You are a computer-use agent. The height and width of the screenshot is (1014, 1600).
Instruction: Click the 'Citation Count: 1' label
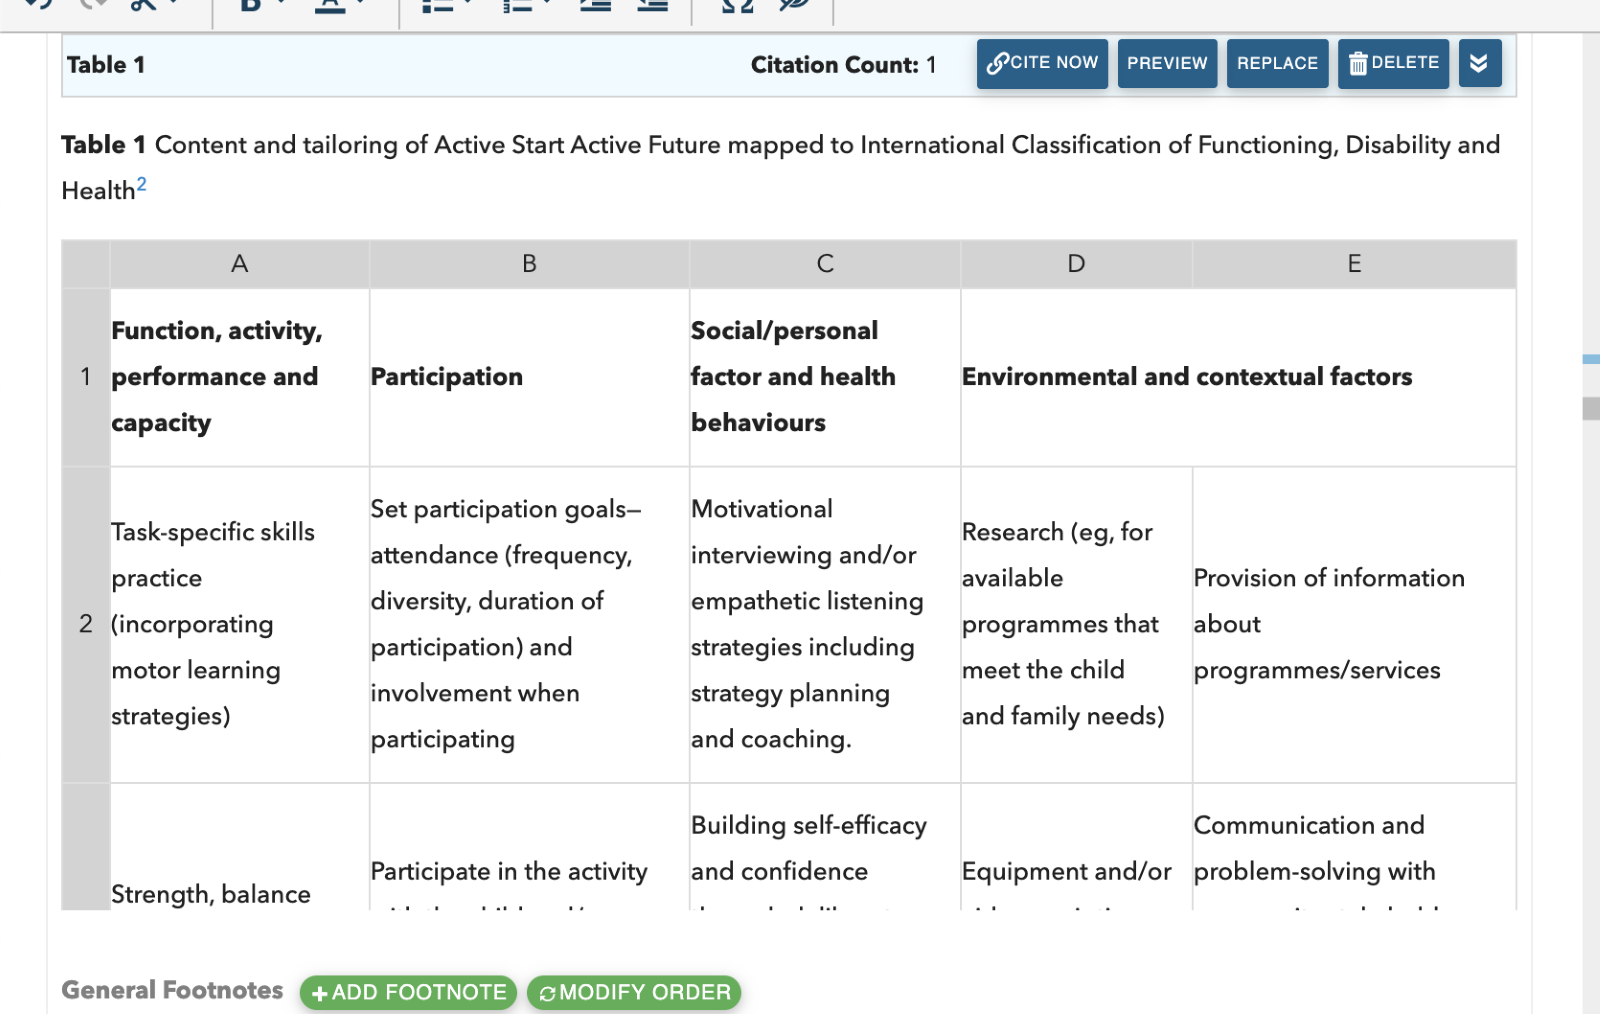(843, 65)
